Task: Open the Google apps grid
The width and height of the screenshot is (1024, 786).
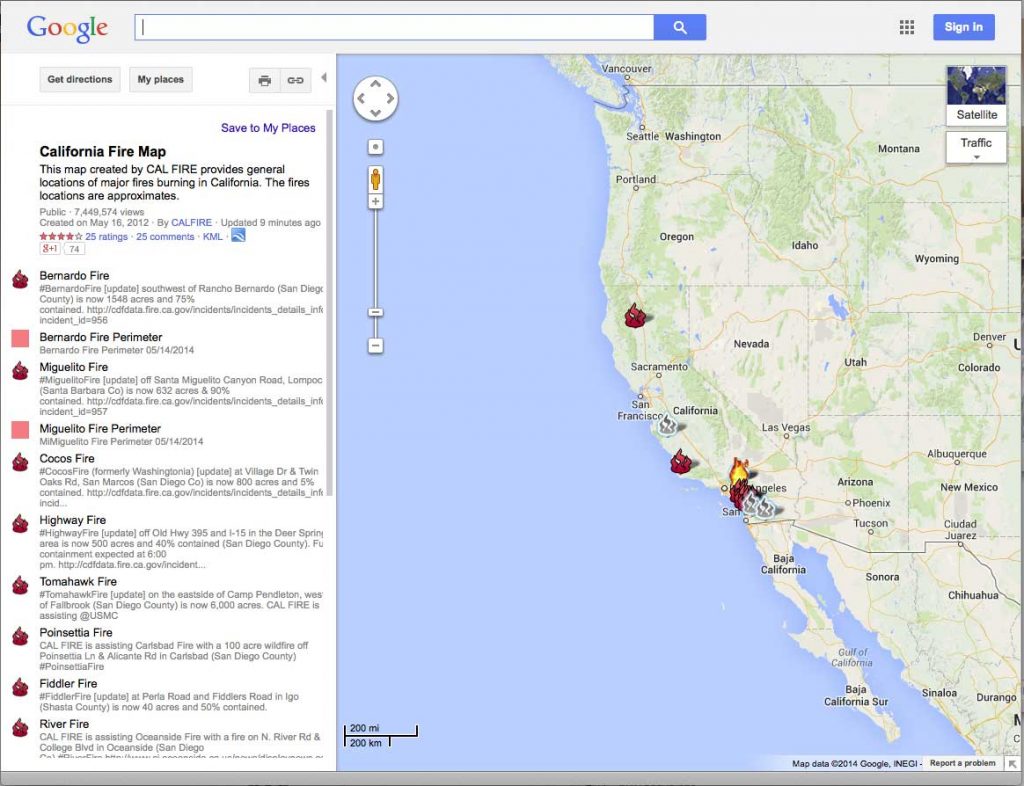Action: 906,27
